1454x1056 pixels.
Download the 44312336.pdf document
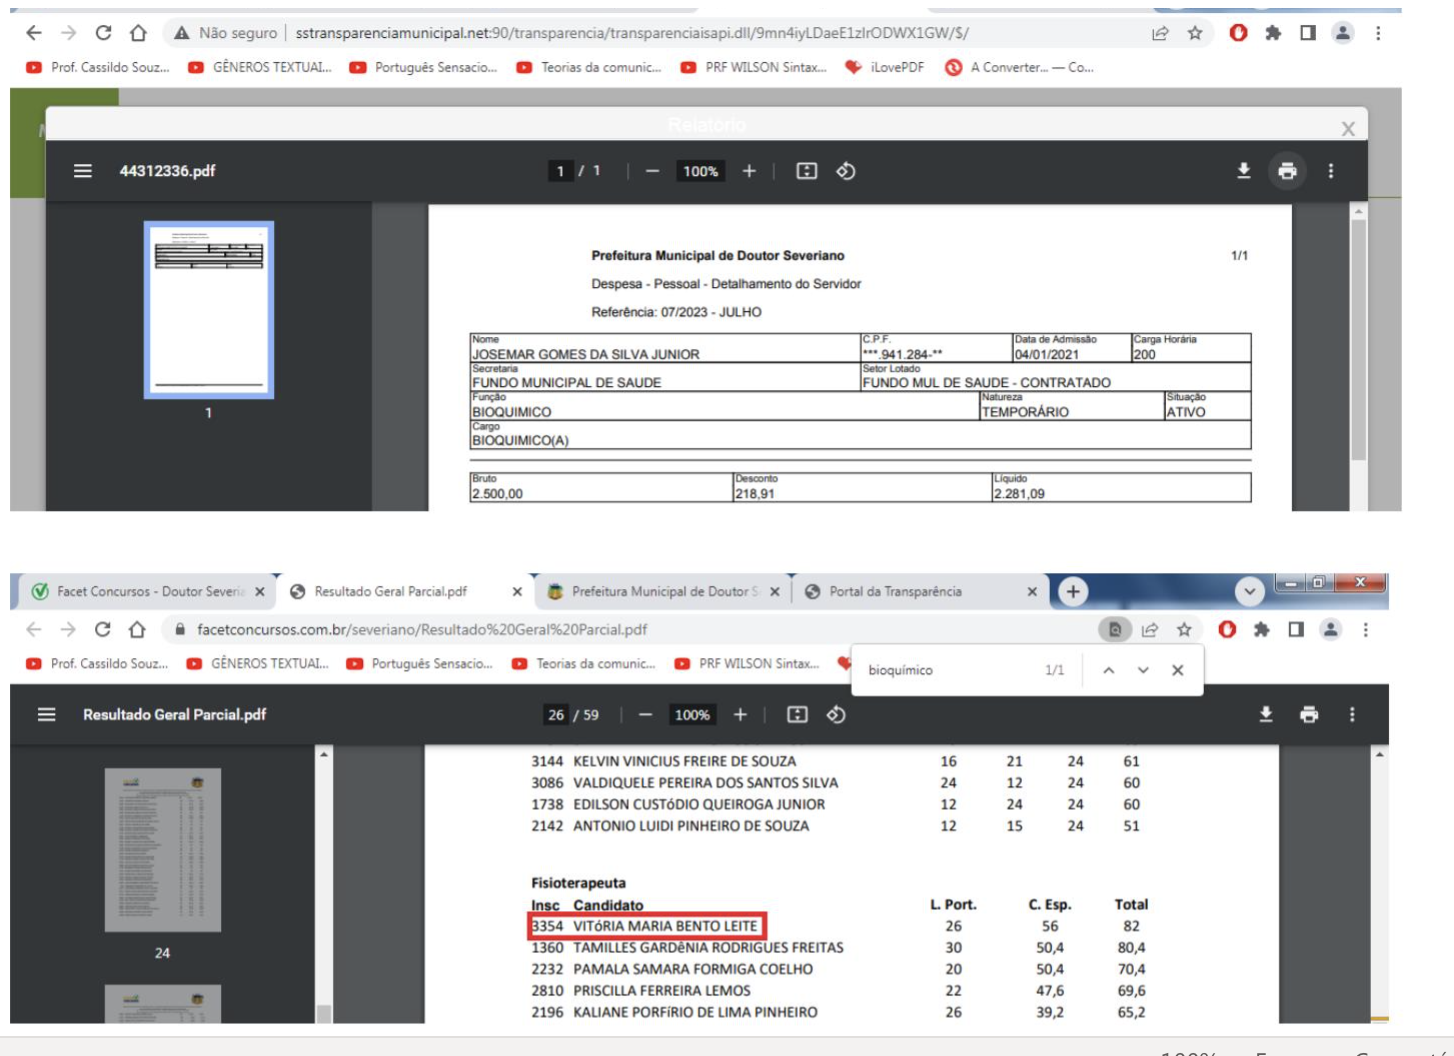coord(1243,171)
